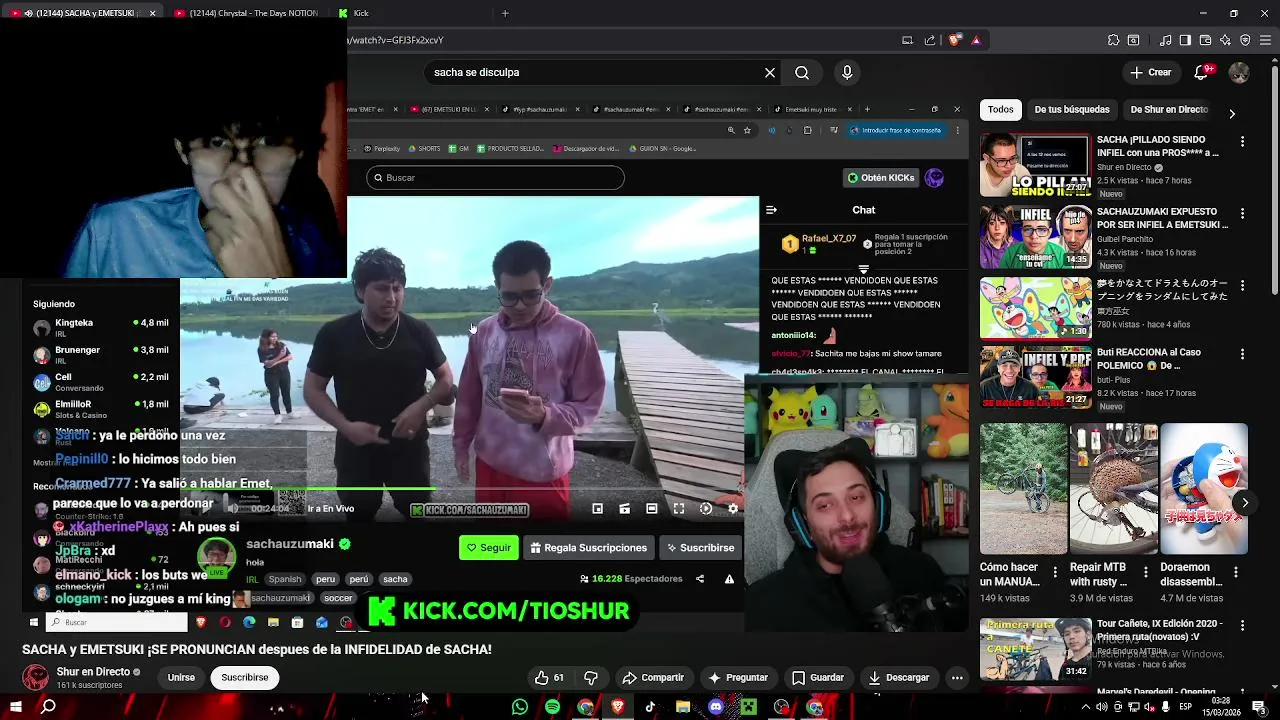This screenshot has width=1280, height=720.
Task: Clear the YouTube search text
Action: coord(770,72)
